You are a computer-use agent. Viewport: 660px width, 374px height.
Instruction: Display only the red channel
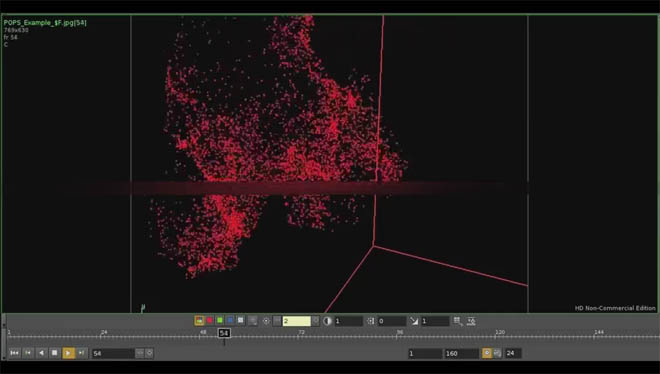[x=210, y=321]
